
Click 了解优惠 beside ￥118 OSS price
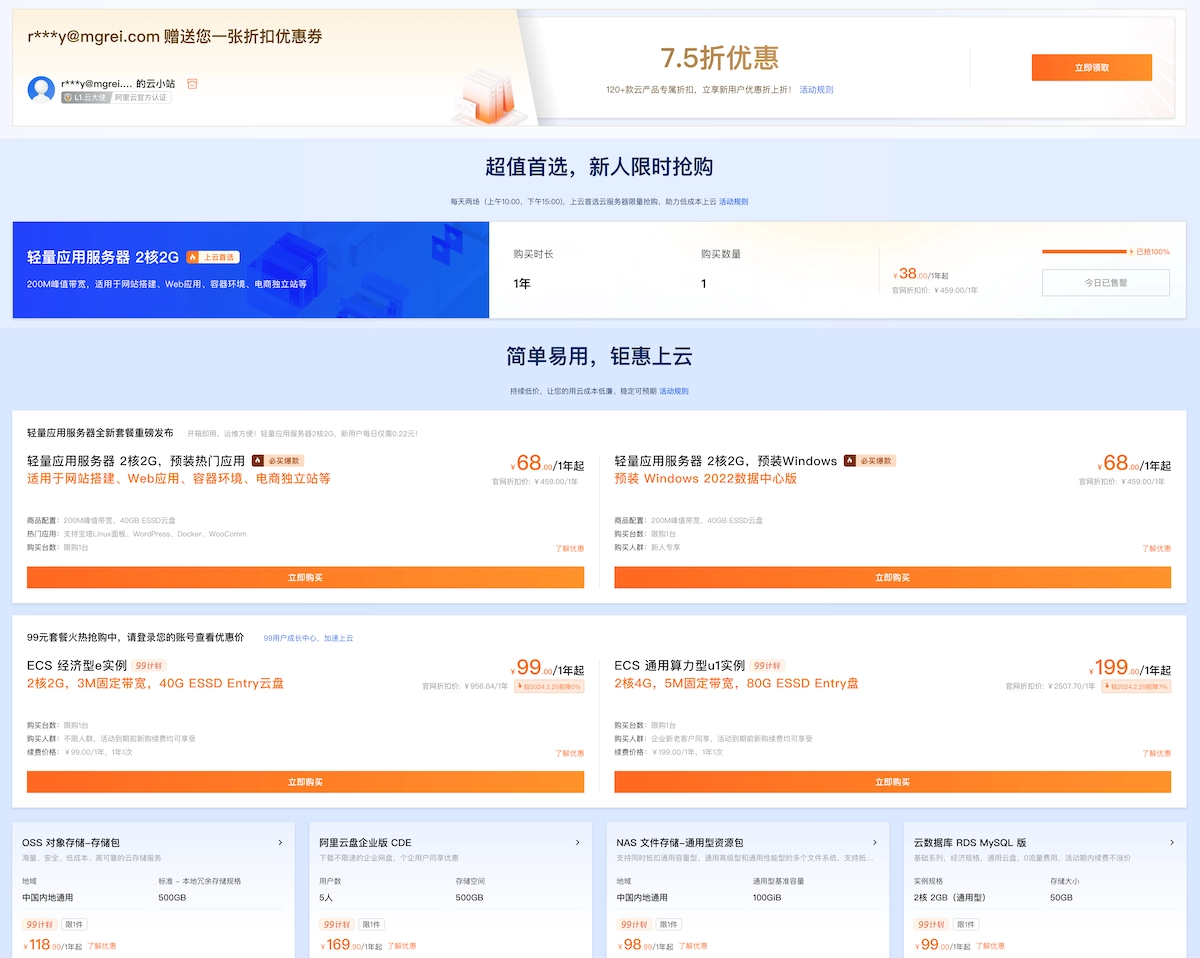[102, 946]
